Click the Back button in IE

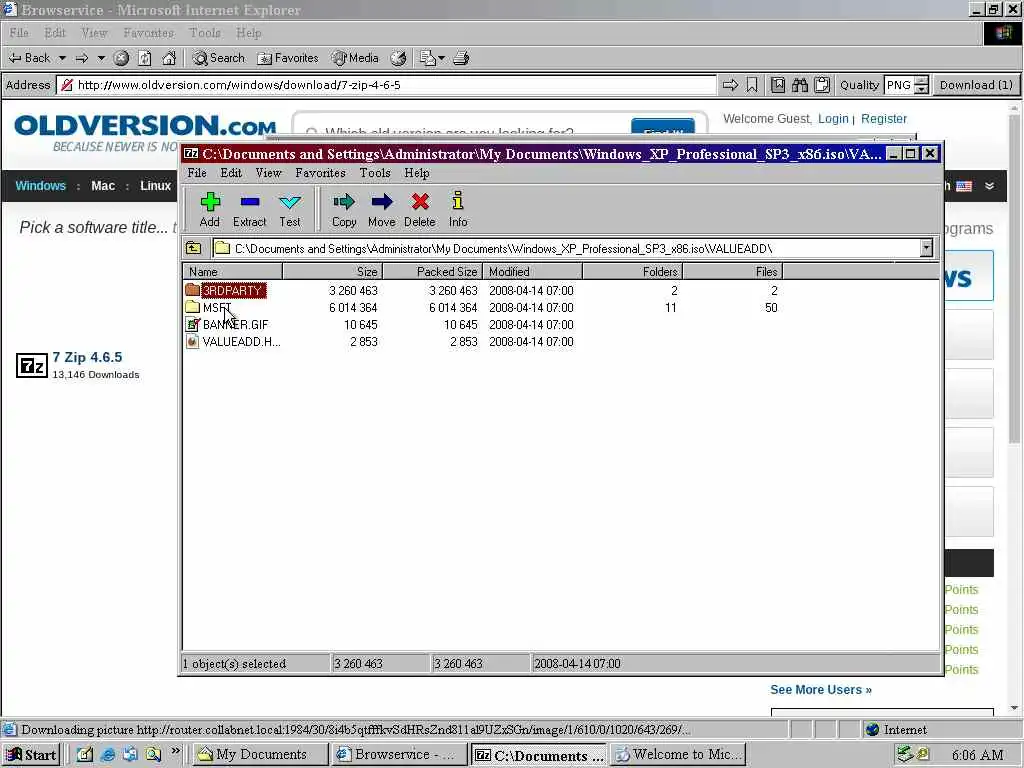coord(29,58)
